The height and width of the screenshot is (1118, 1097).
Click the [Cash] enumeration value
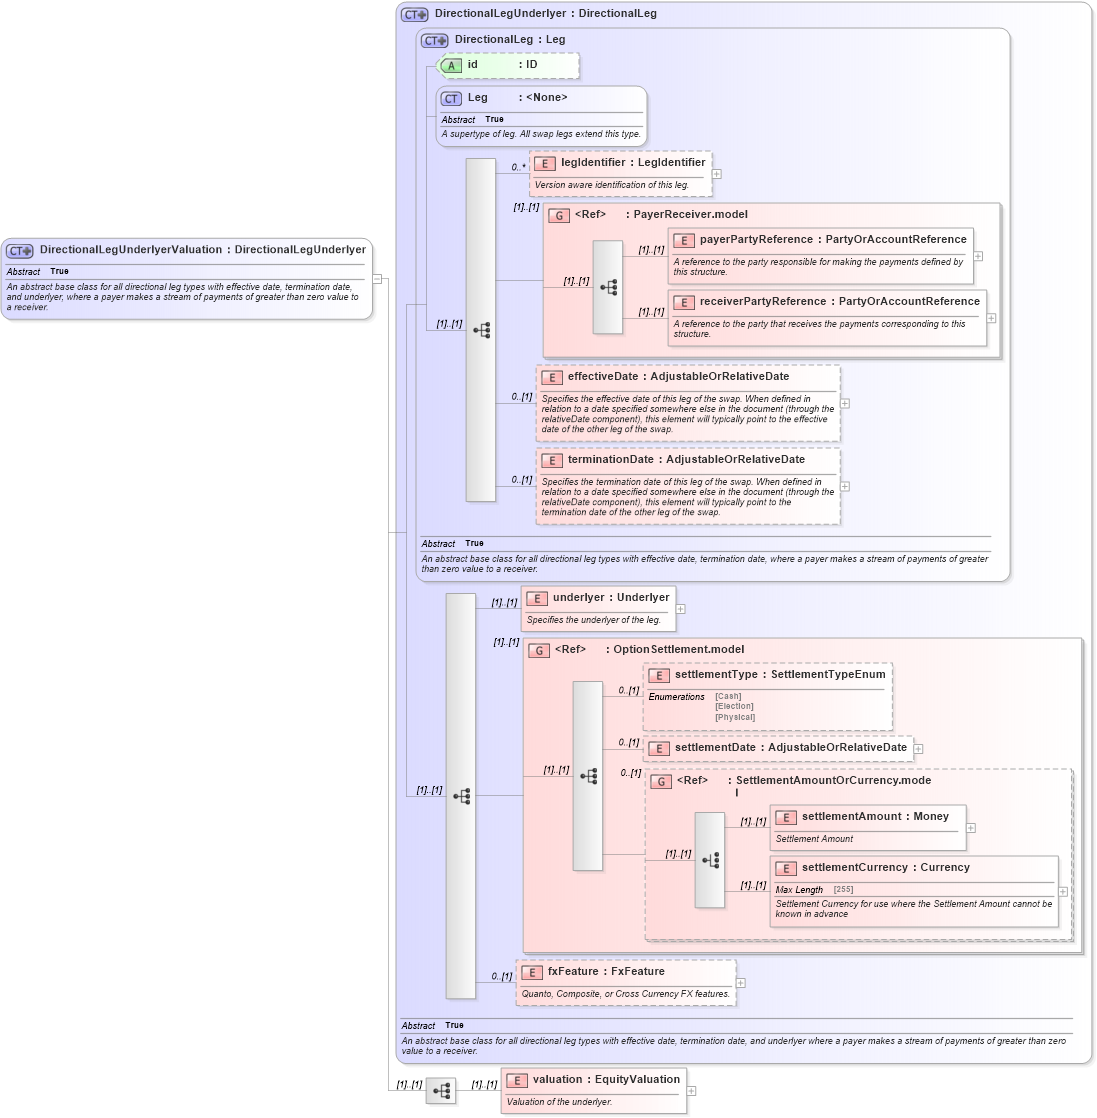pos(728,697)
